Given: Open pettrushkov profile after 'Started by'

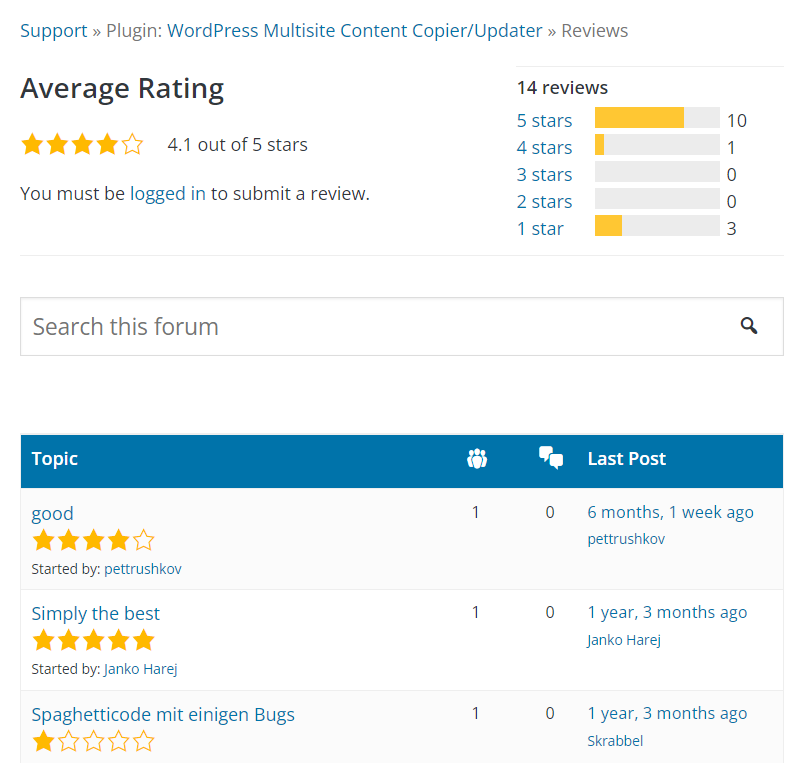Looking at the screenshot, I should [x=143, y=569].
